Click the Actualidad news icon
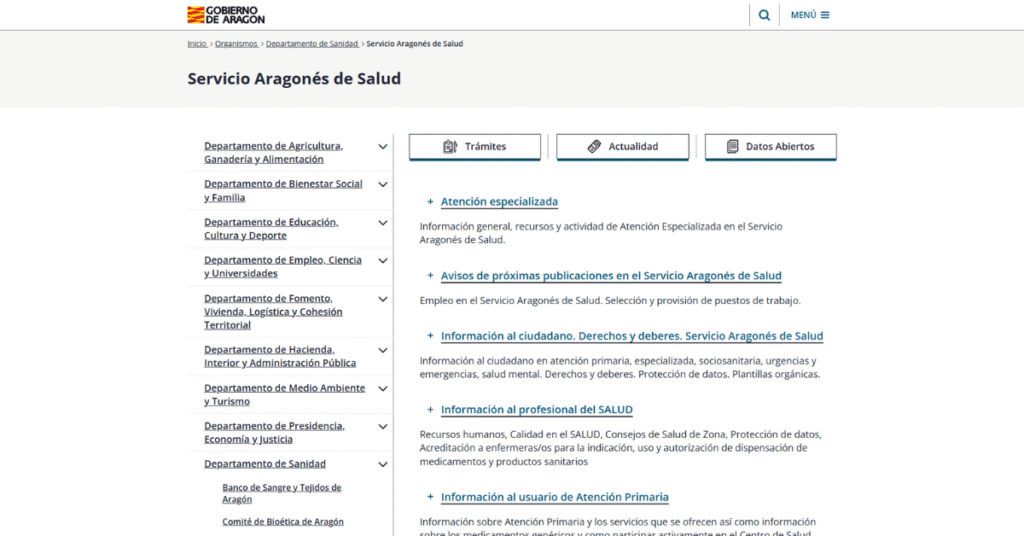 594,147
